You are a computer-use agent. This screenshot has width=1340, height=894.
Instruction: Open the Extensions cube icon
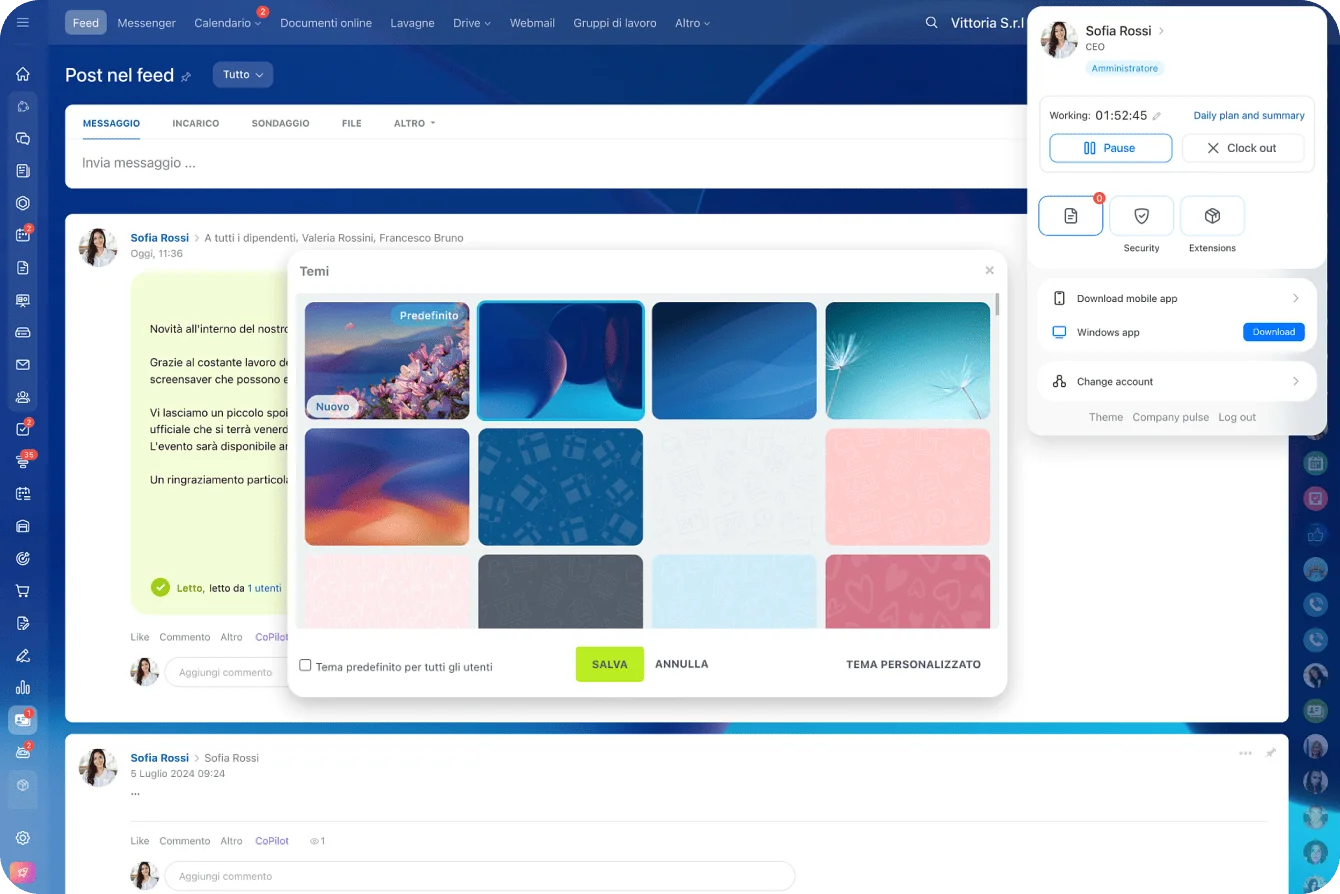click(x=1212, y=216)
